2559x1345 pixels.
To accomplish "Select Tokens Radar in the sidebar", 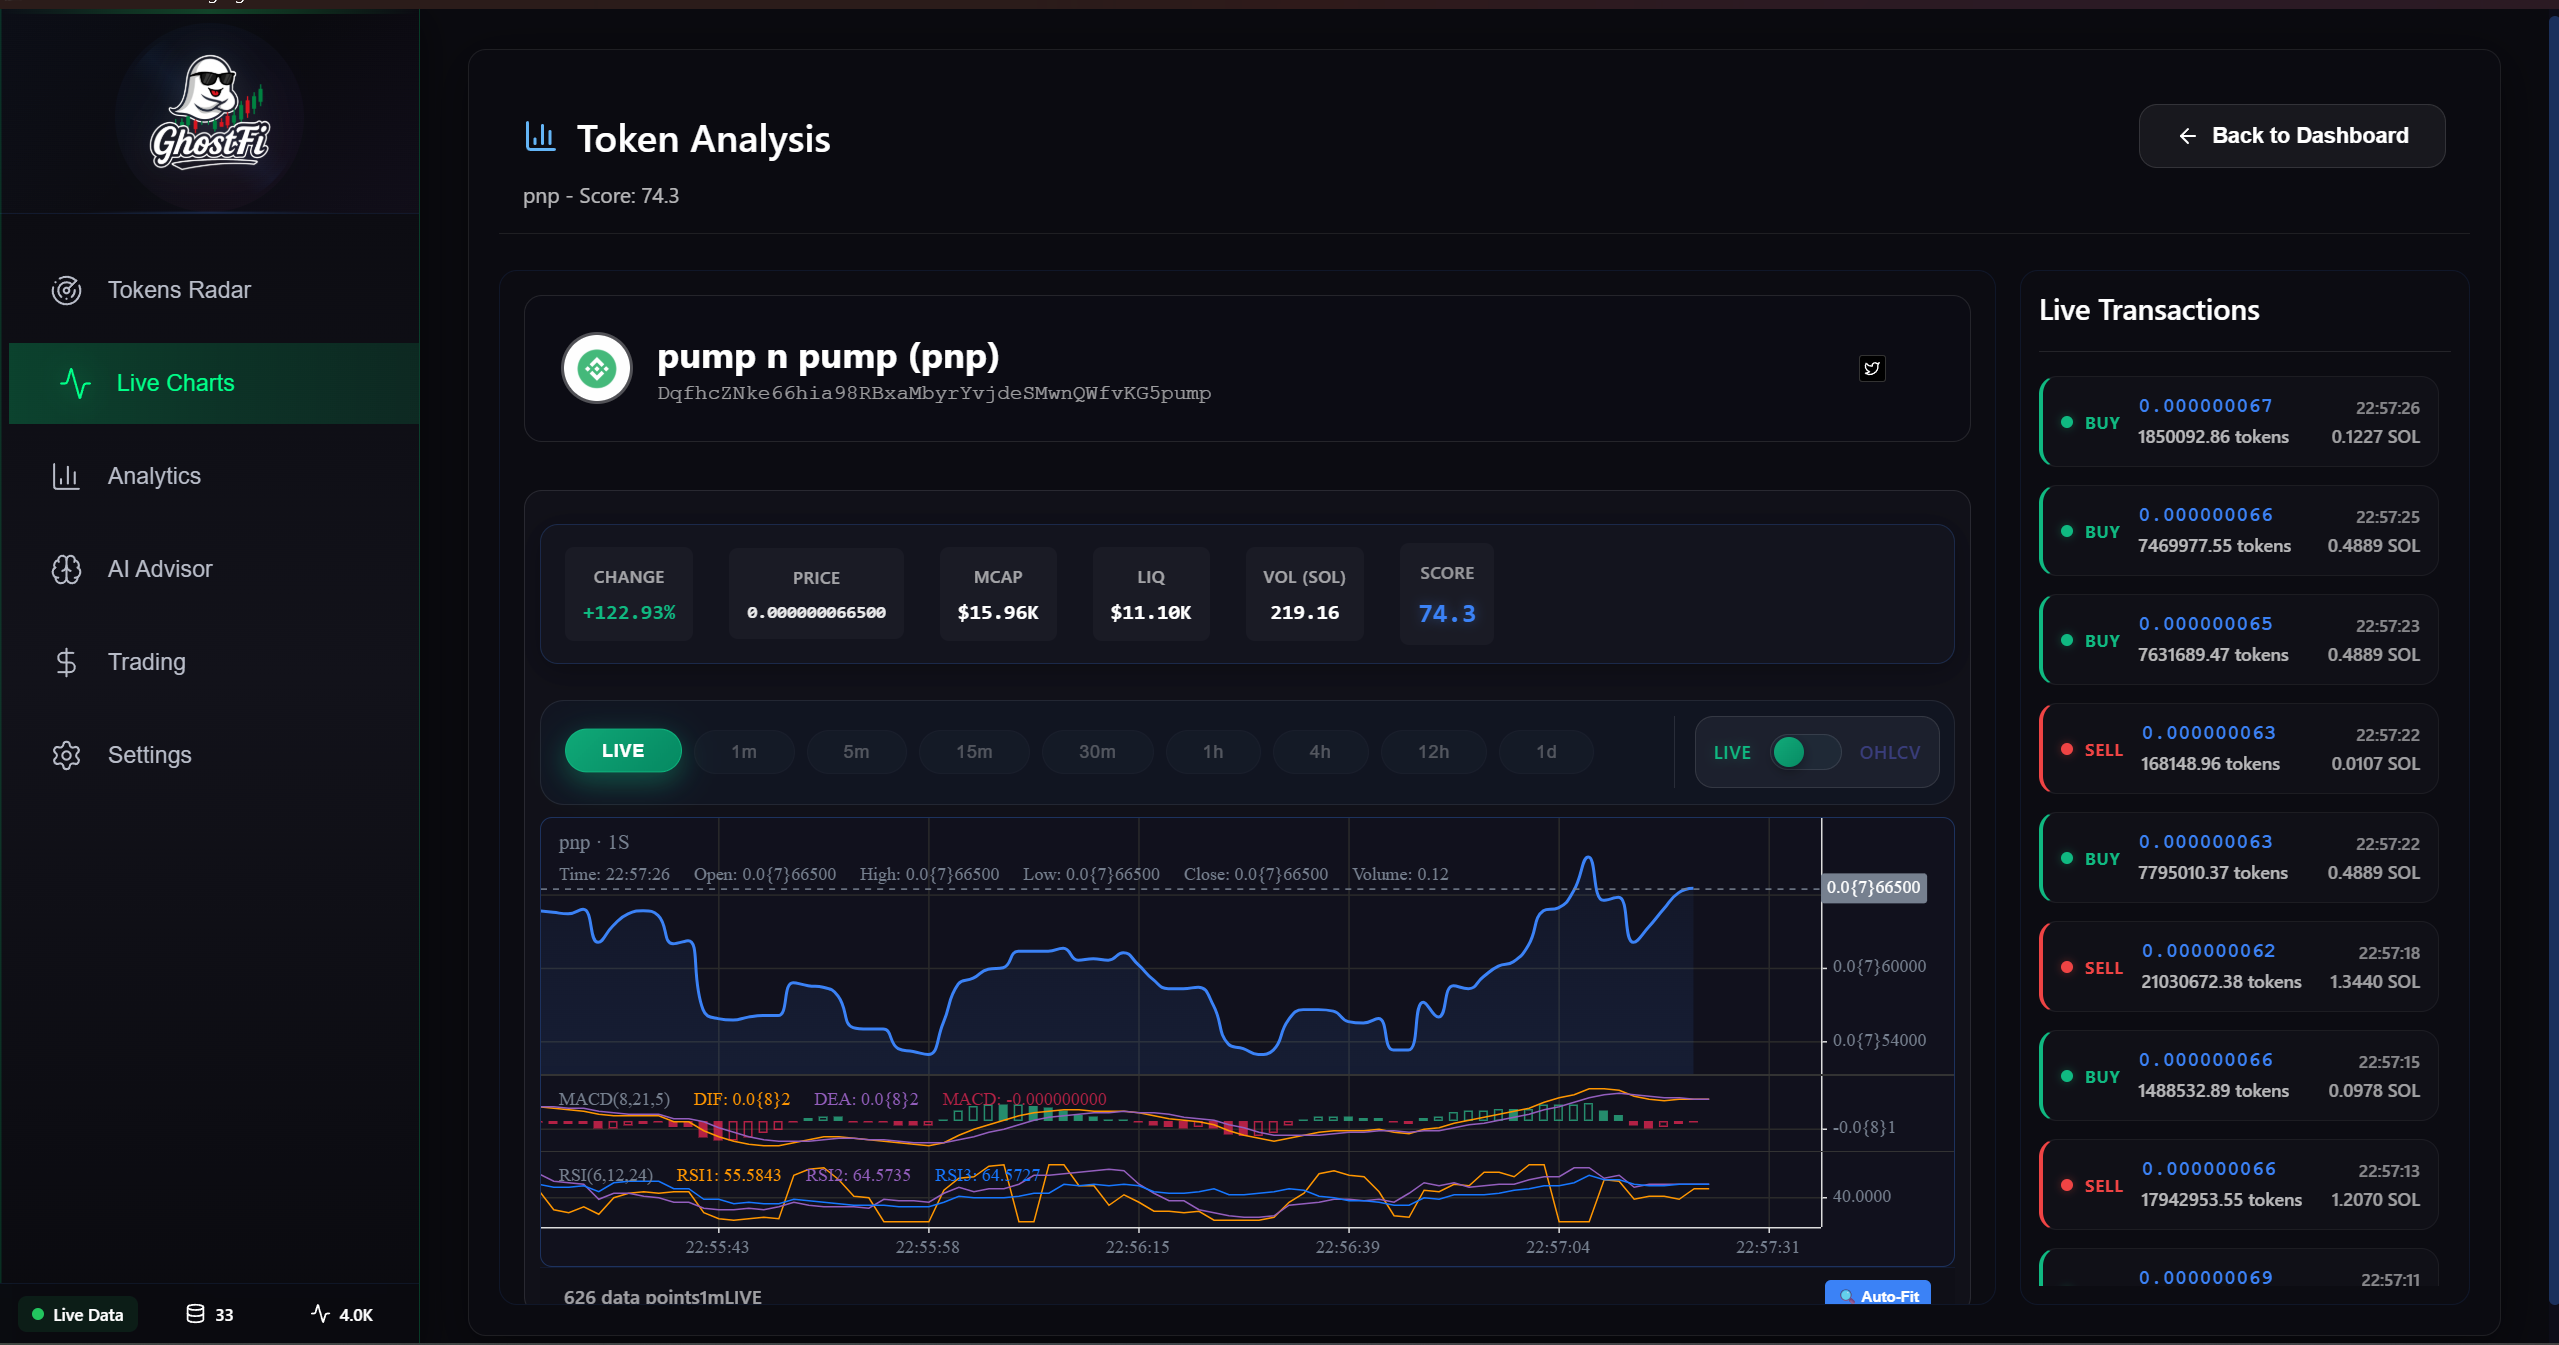I will click(x=180, y=290).
